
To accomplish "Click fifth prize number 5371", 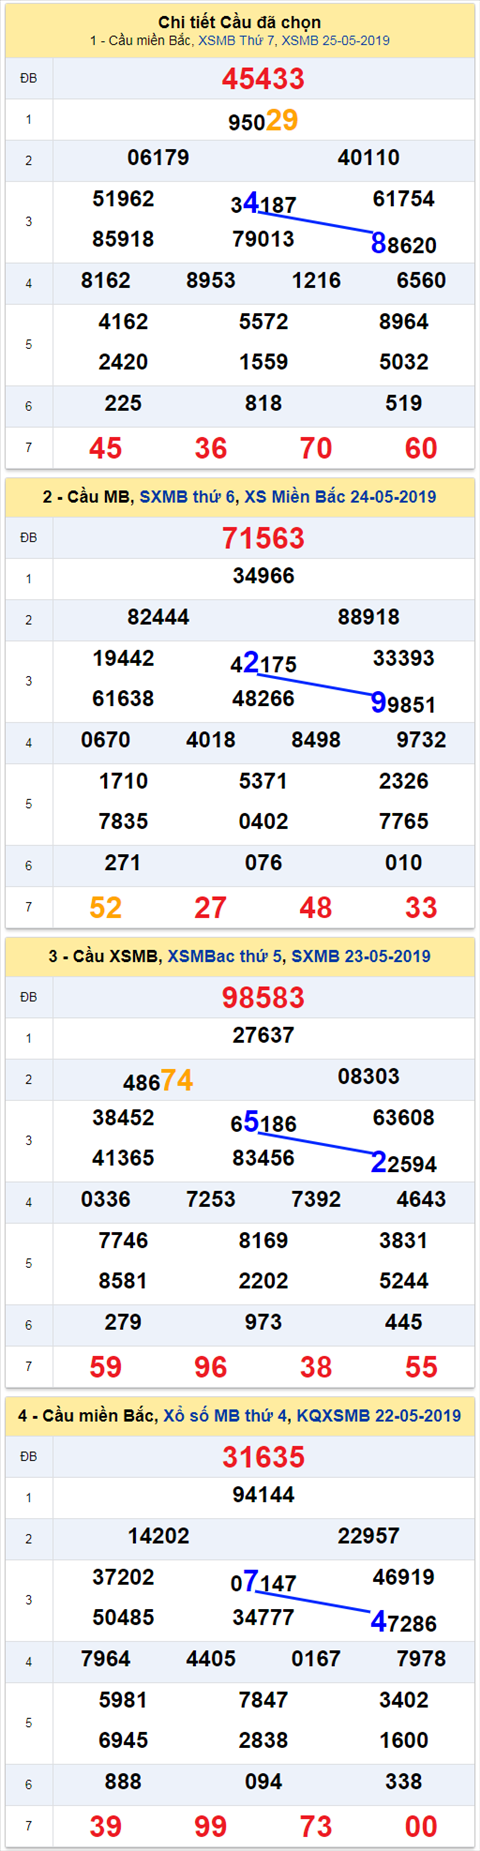I will tap(263, 781).
